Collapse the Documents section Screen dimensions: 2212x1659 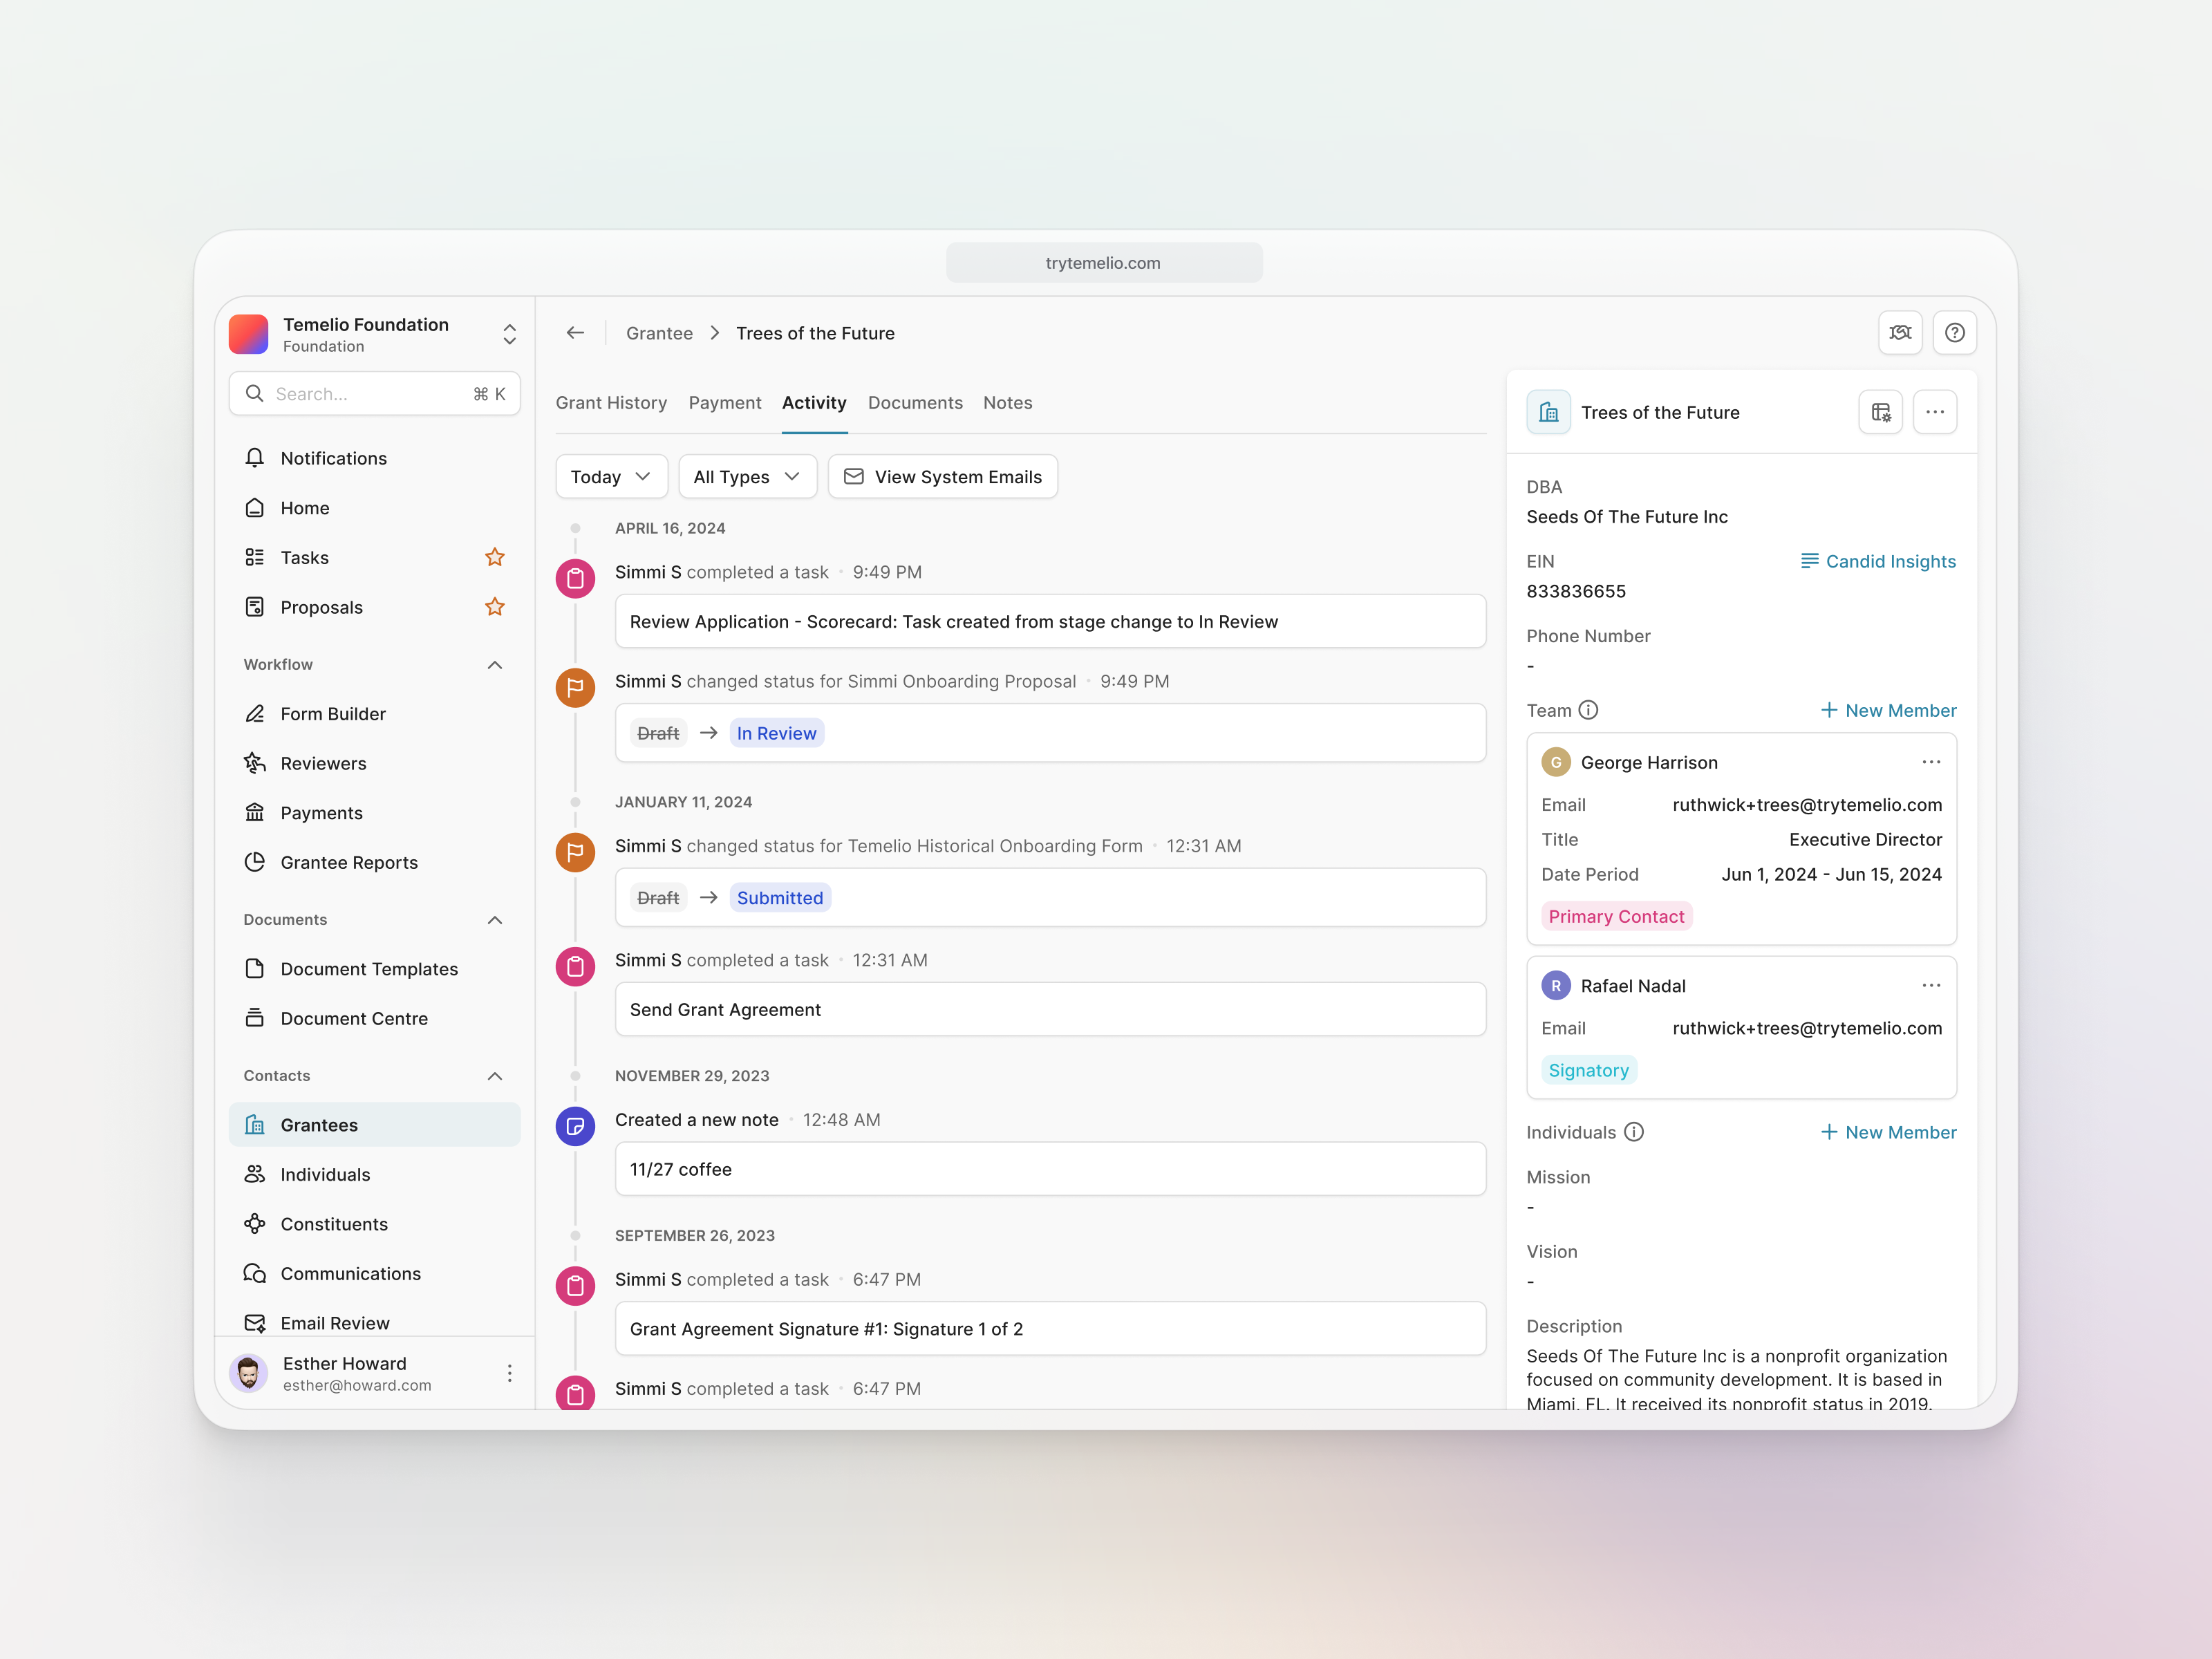[494, 920]
